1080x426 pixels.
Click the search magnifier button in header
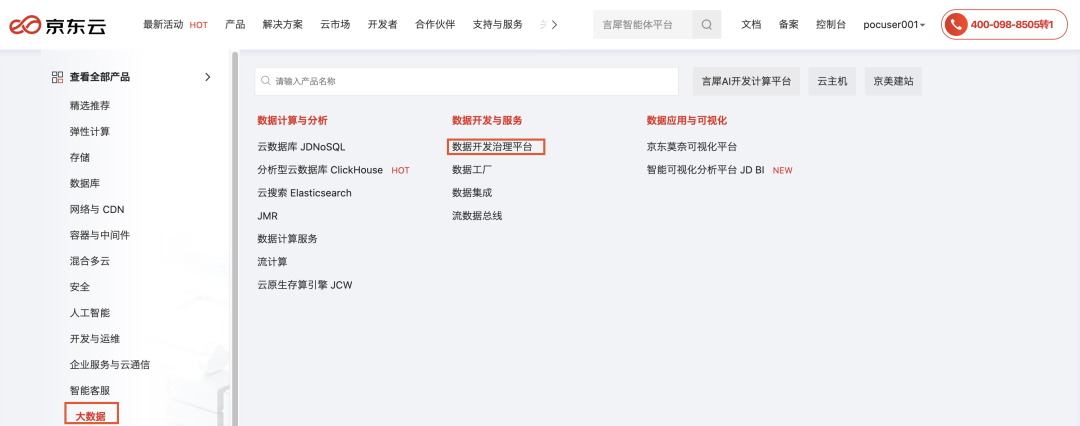[707, 25]
